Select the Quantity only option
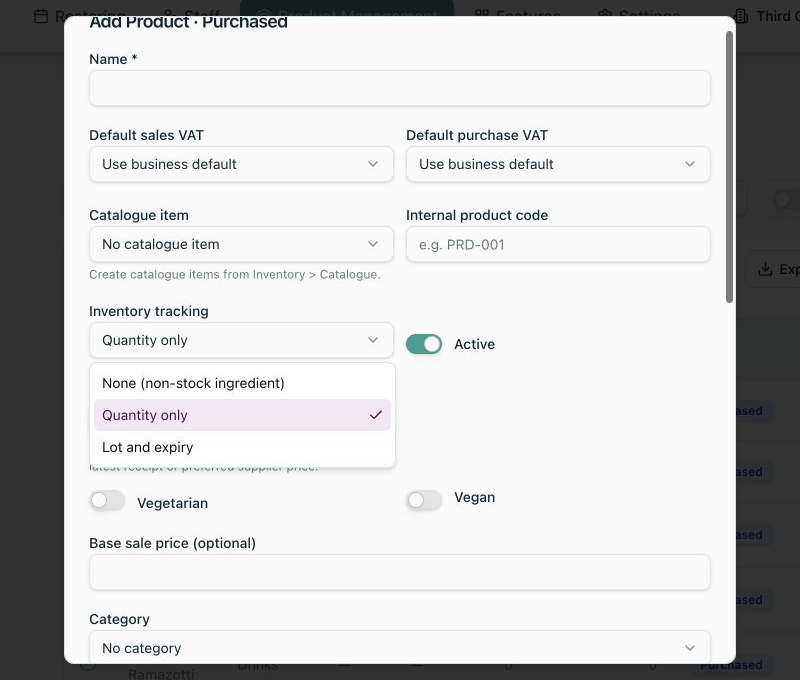Image resolution: width=800 pixels, height=680 pixels. 242,415
